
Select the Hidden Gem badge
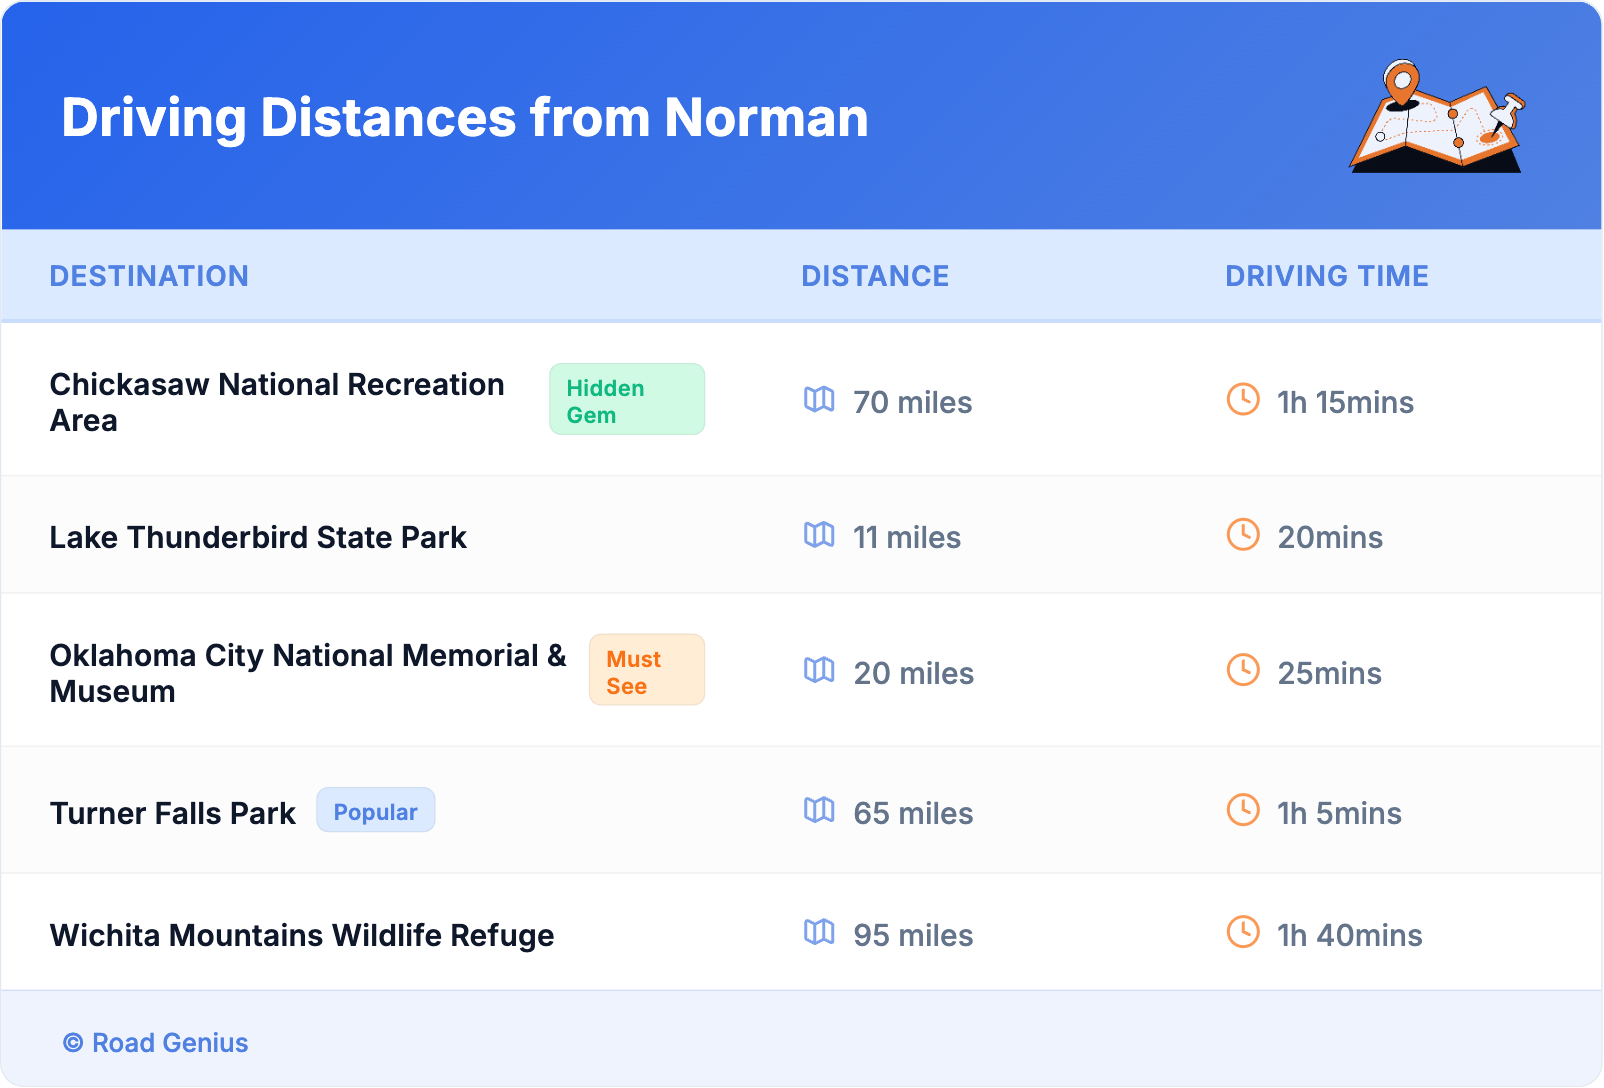(x=626, y=400)
